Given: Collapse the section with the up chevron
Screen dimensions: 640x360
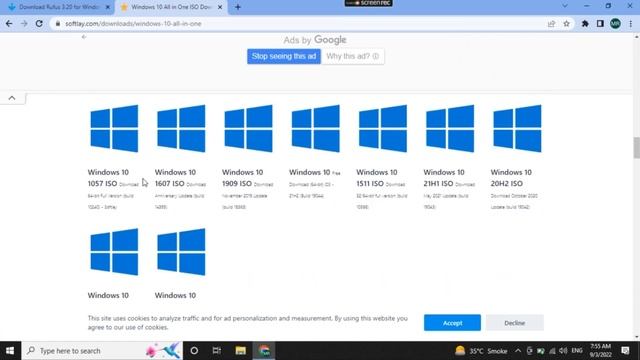Looking at the screenshot, I should coord(12,98).
